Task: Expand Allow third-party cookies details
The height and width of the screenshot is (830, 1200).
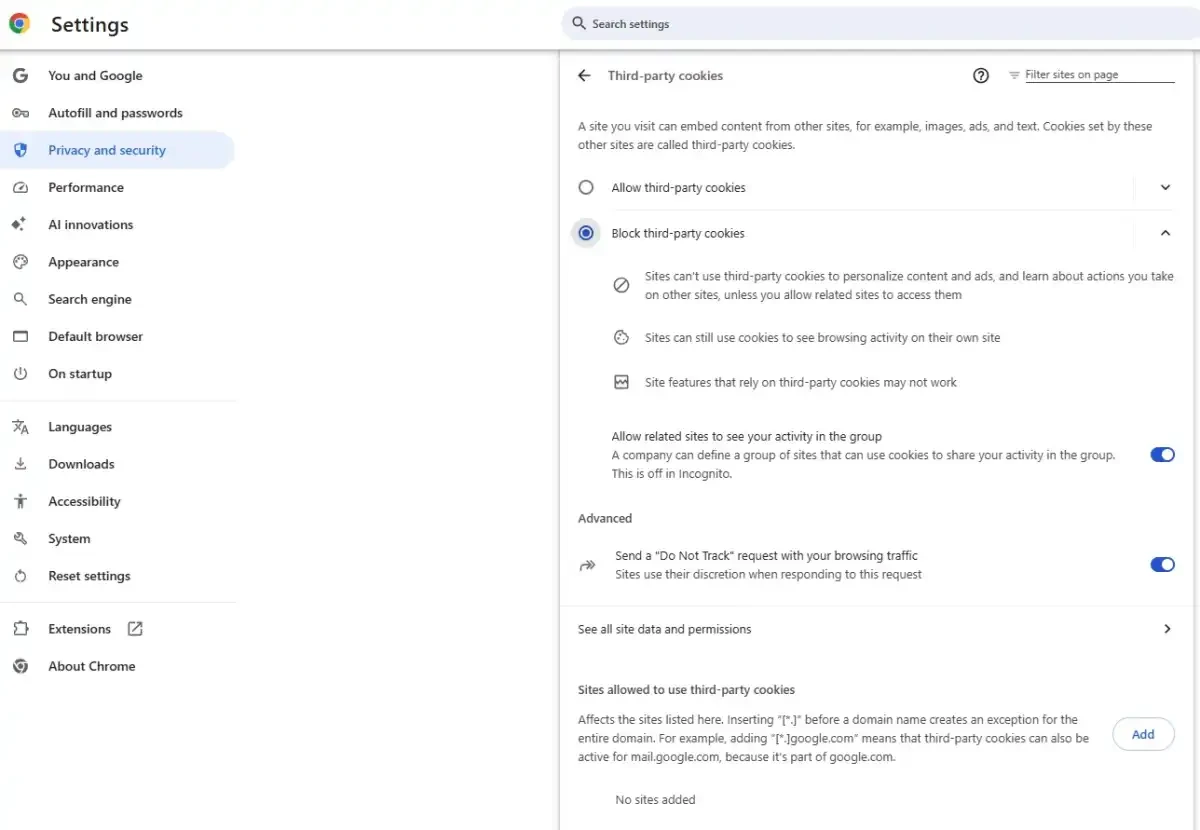Action: tap(1165, 188)
